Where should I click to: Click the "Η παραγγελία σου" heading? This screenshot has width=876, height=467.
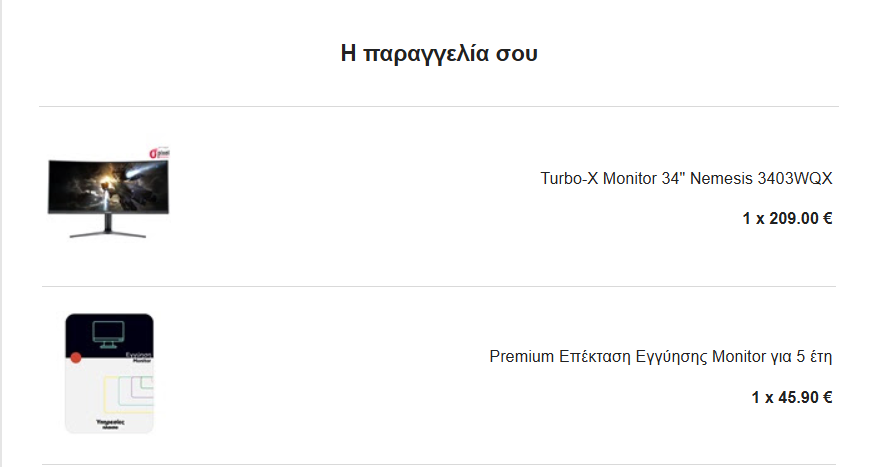[x=439, y=54]
